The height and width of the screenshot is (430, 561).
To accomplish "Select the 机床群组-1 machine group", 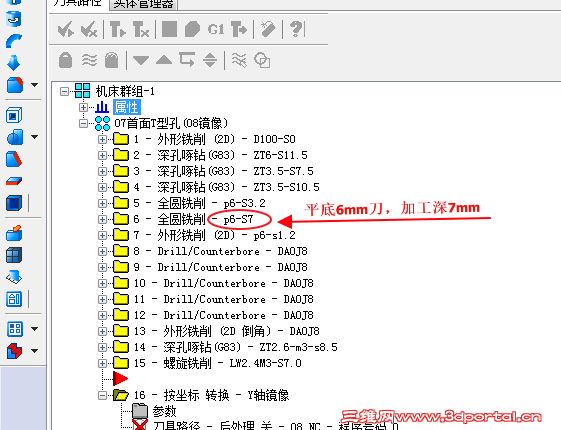I will pos(125,92).
